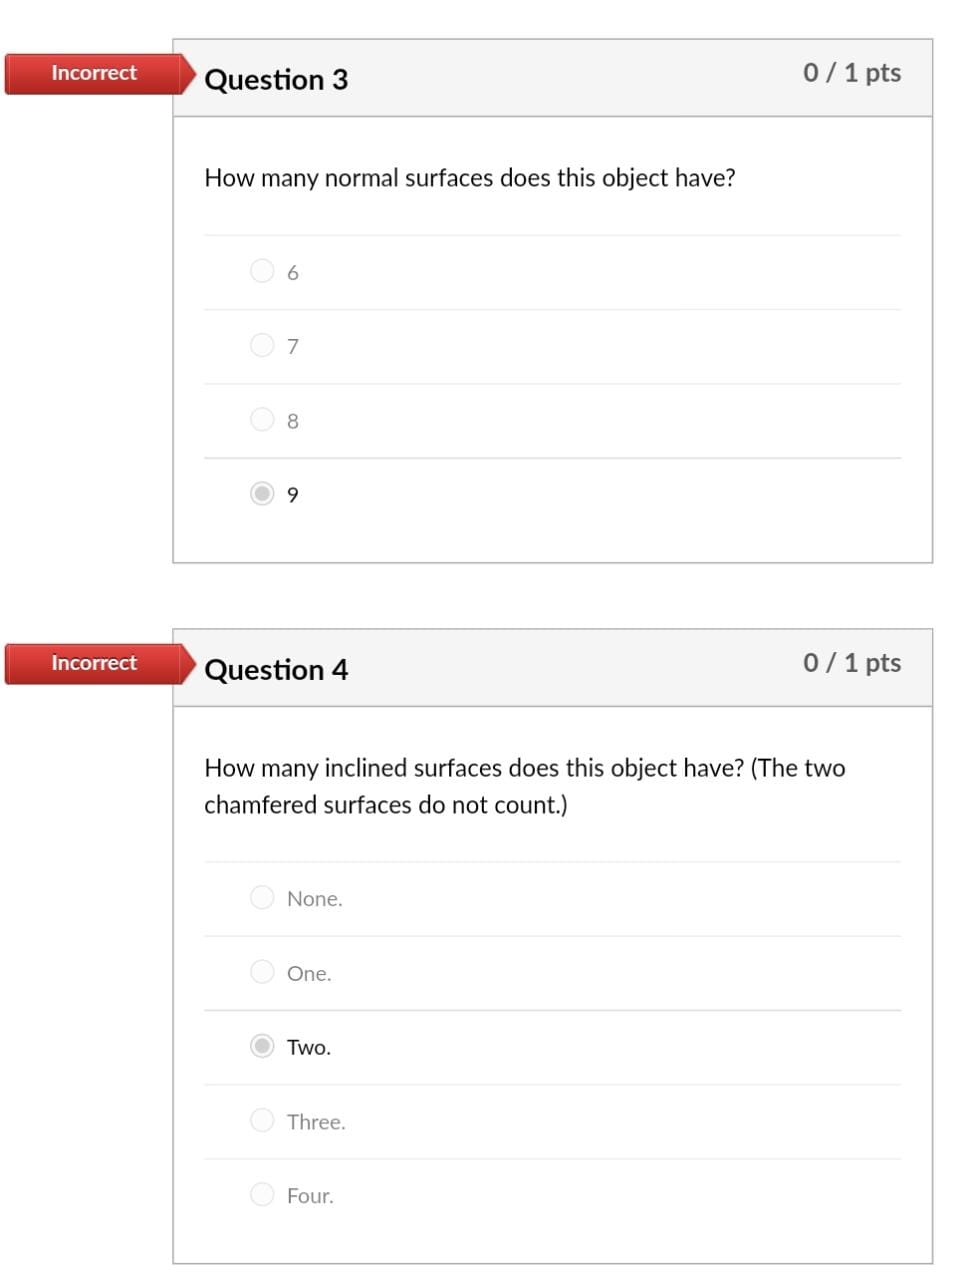Click the Question 4 header title
Screen dimensions: 972x1280
point(277,670)
